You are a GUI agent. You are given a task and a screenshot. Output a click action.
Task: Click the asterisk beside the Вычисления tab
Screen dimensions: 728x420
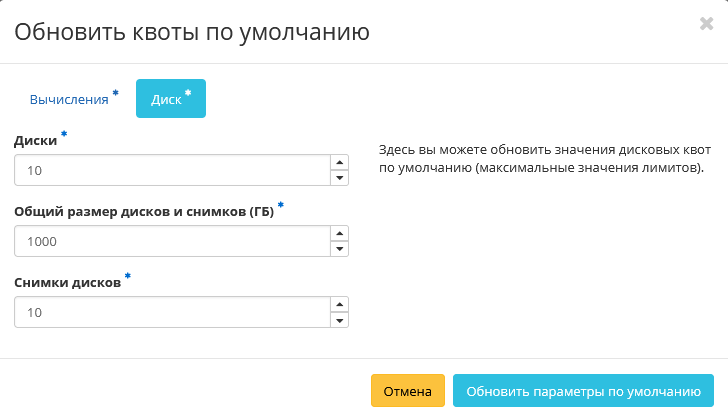[115, 94]
